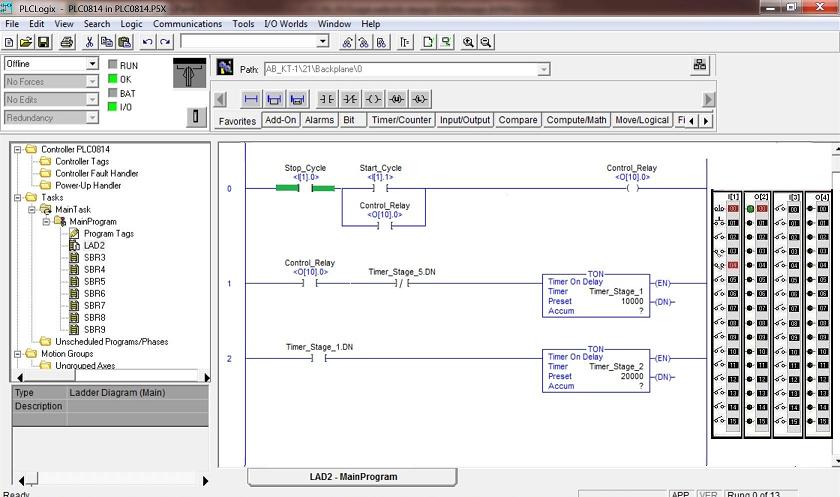Select the Compare instruction tab

coord(517,120)
